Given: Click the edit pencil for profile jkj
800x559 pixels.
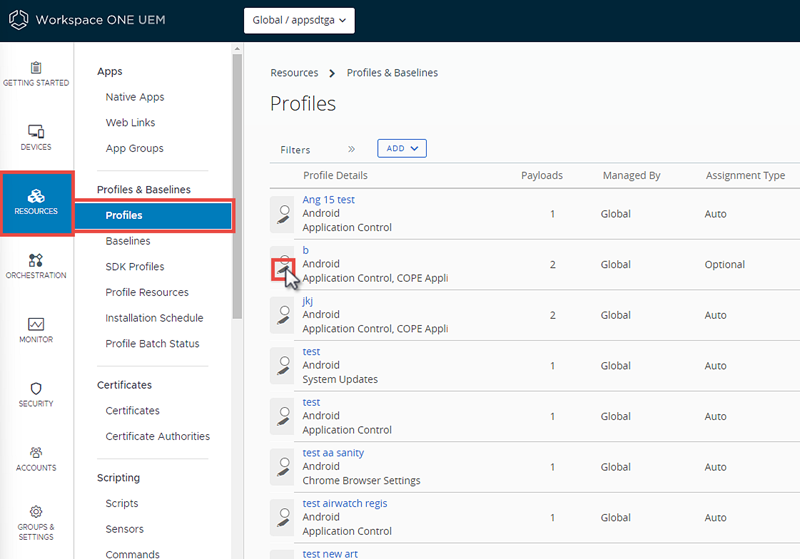Looking at the screenshot, I should (x=283, y=321).
